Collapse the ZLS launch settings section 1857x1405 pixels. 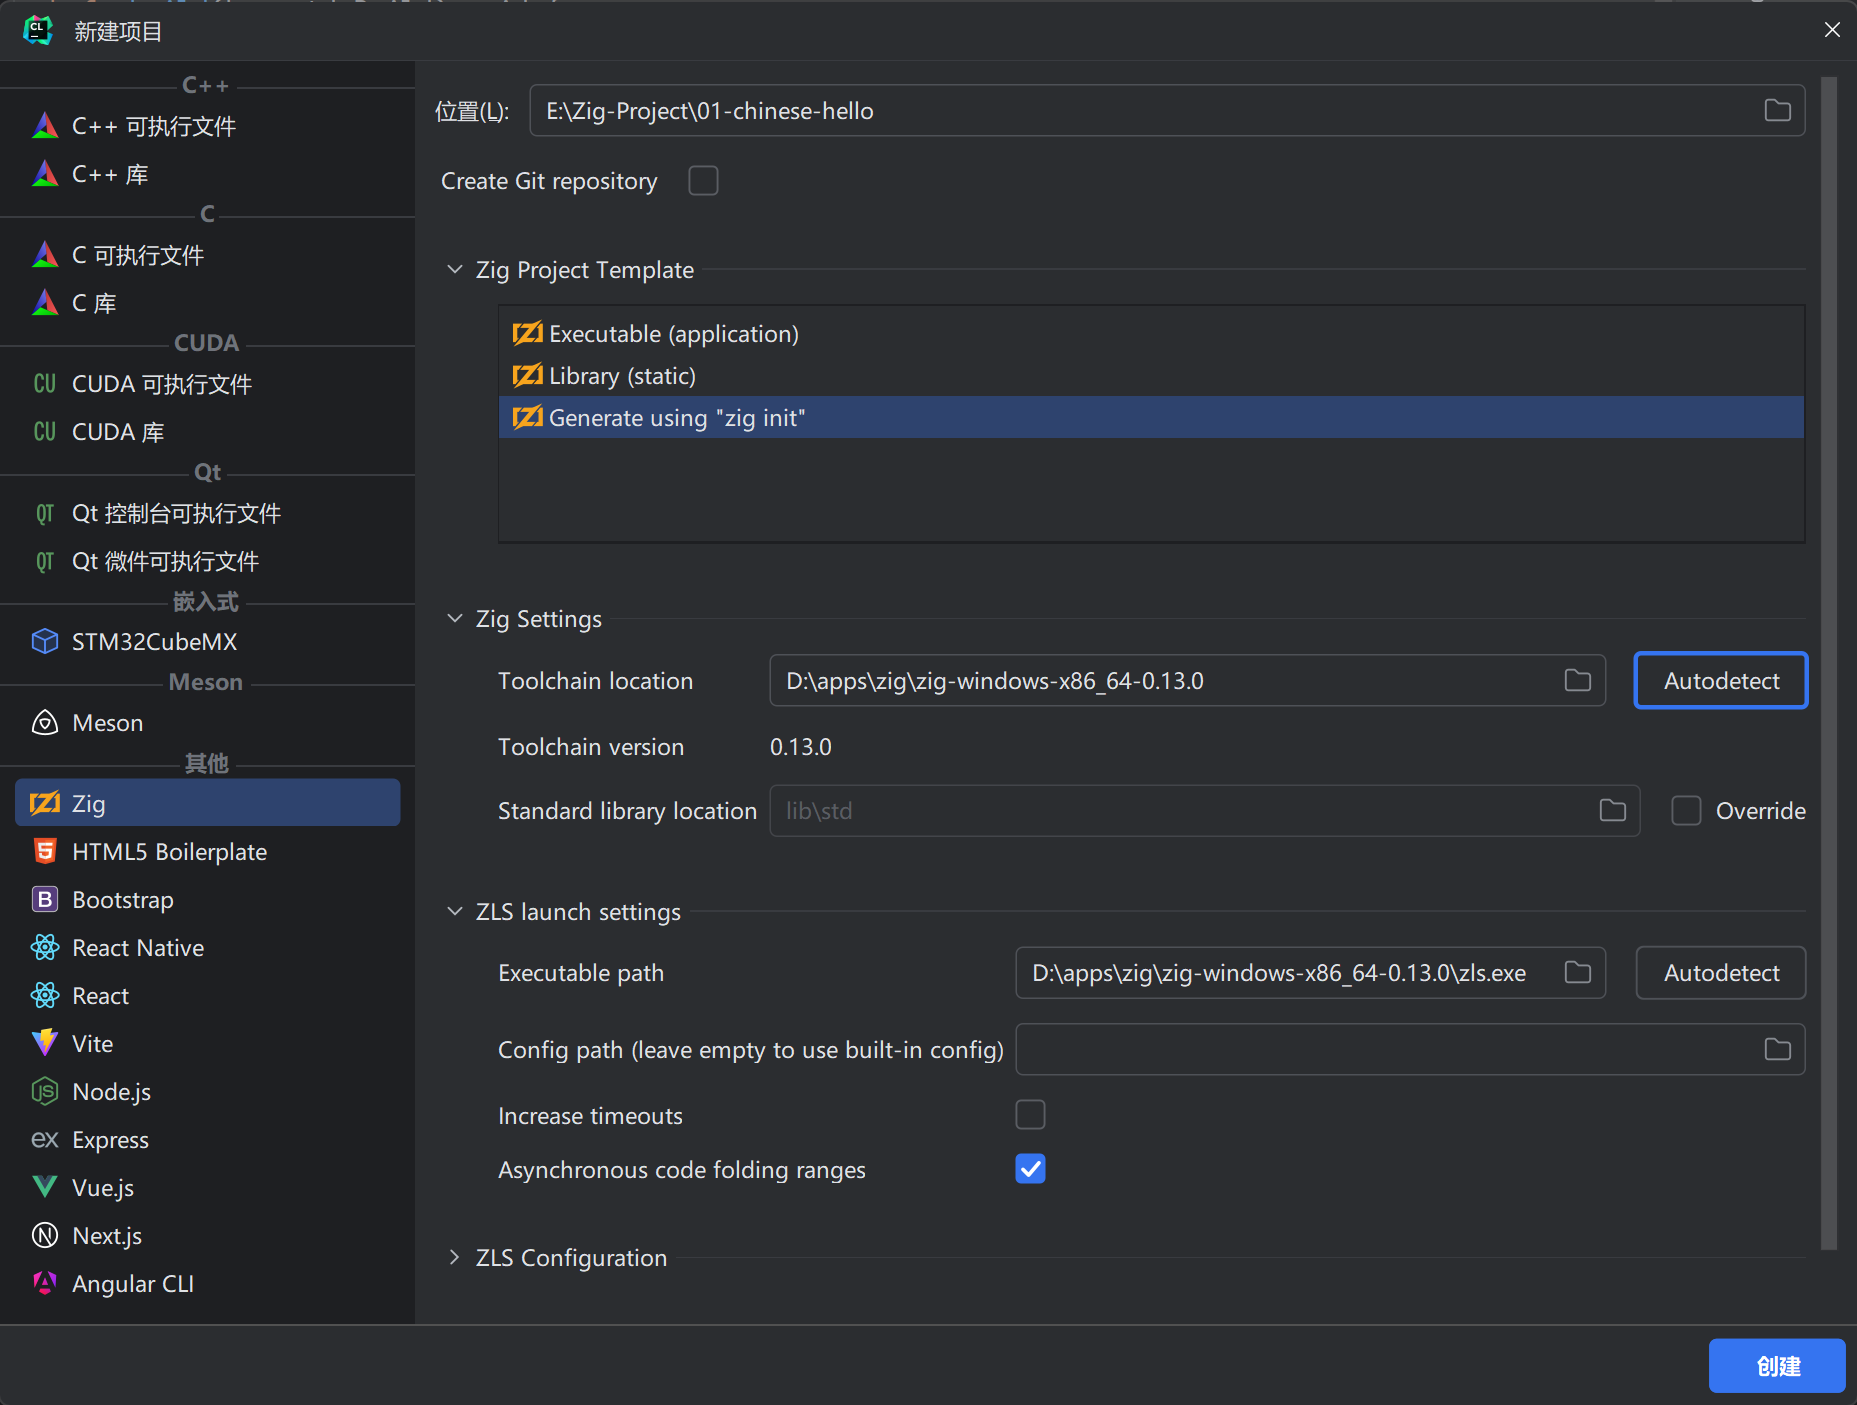[455, 912]
